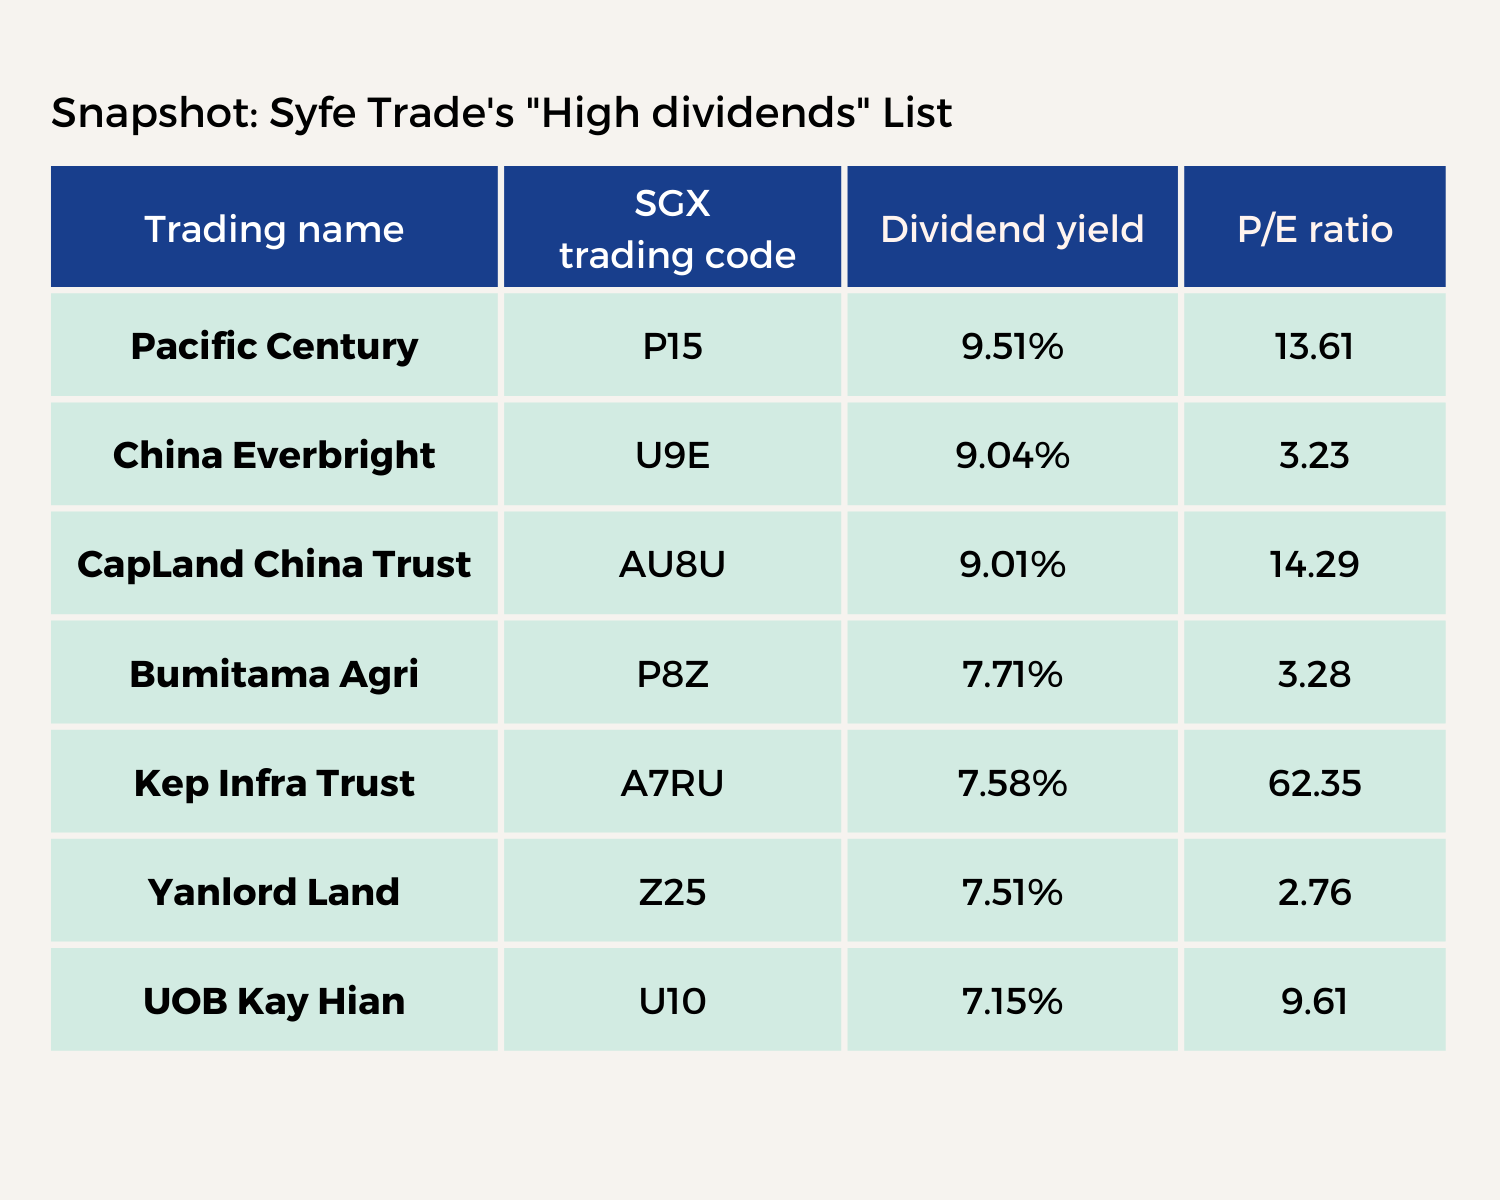Select the Yanlord Land name cell
The image size is (1500, 1200).
274,892
